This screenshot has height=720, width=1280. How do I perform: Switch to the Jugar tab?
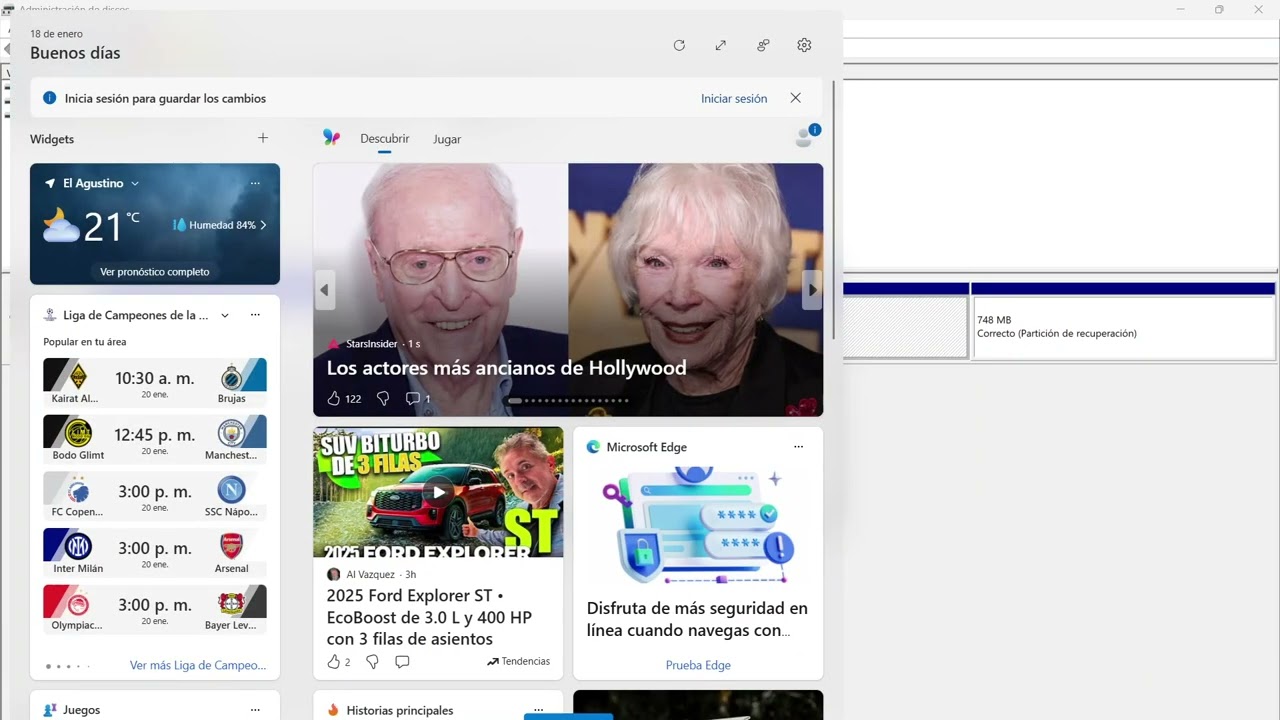click(x=447, y=139)
